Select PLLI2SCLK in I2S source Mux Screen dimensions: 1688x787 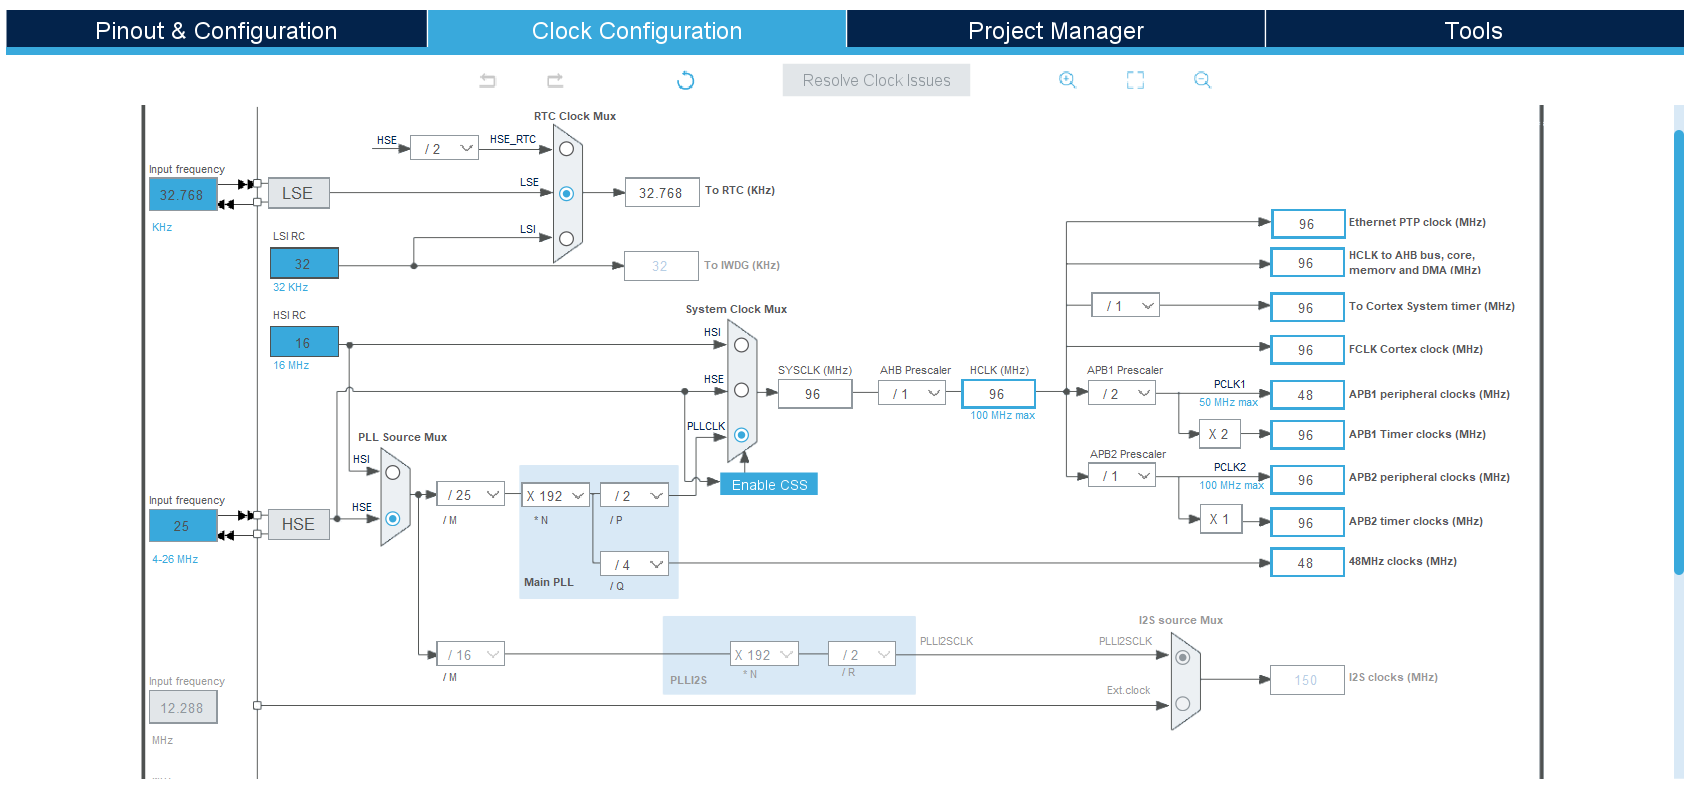(x=1183, y=657)
